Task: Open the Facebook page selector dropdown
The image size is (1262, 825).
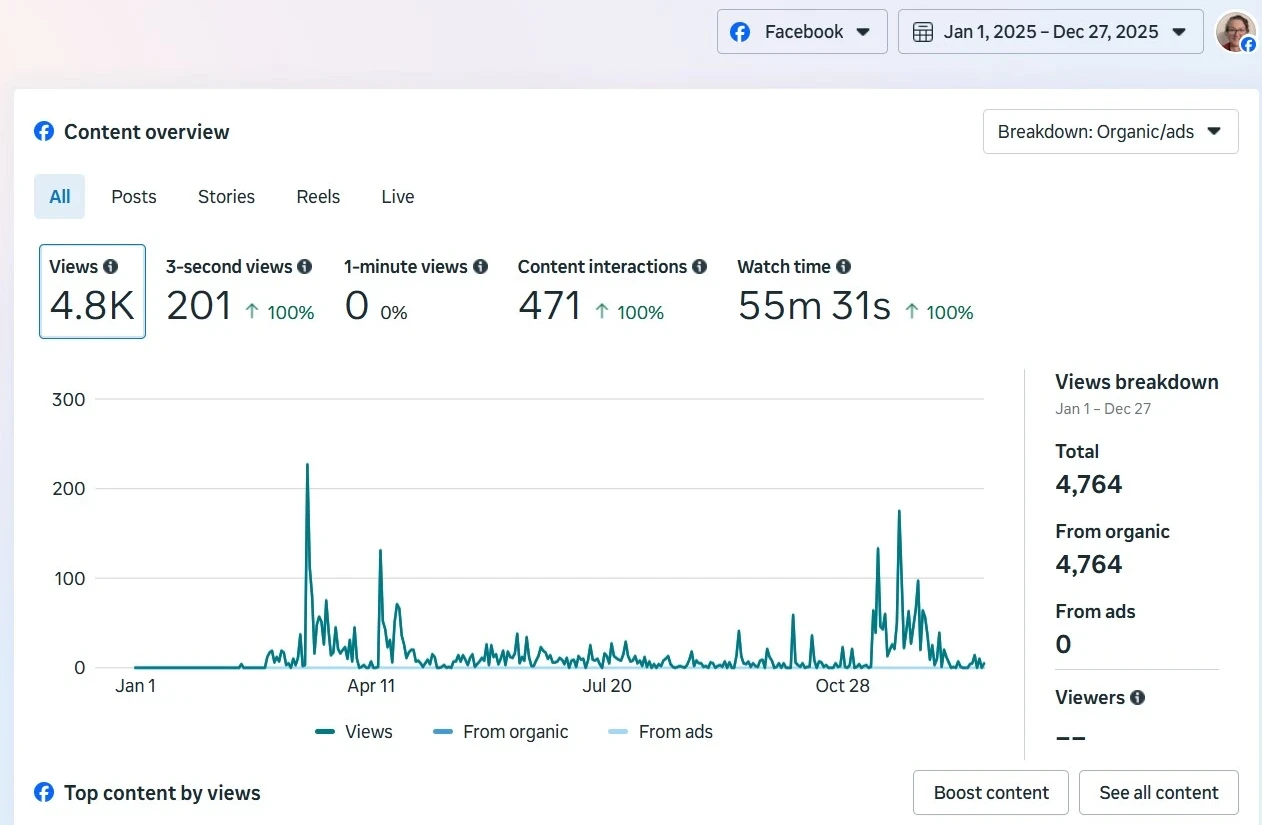Action: pos(801,31)
